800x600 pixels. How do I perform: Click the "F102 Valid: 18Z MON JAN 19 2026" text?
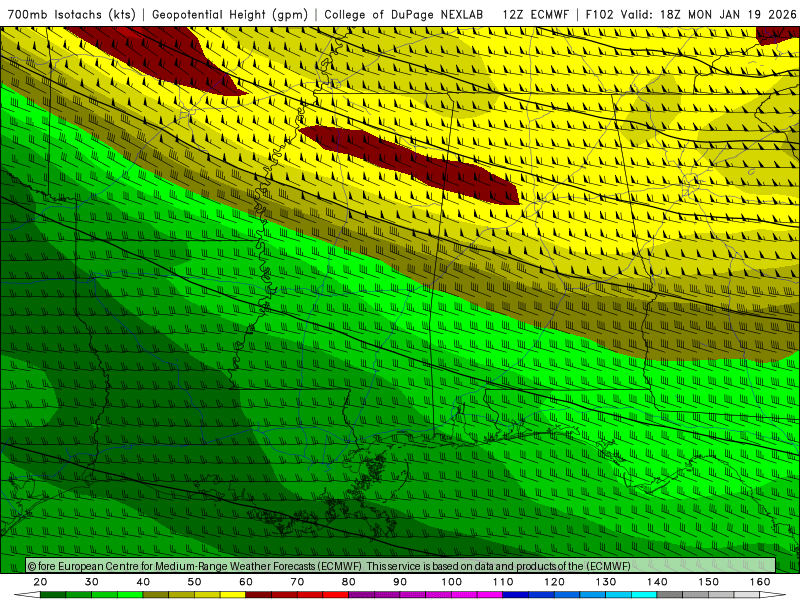pos(691,15)
